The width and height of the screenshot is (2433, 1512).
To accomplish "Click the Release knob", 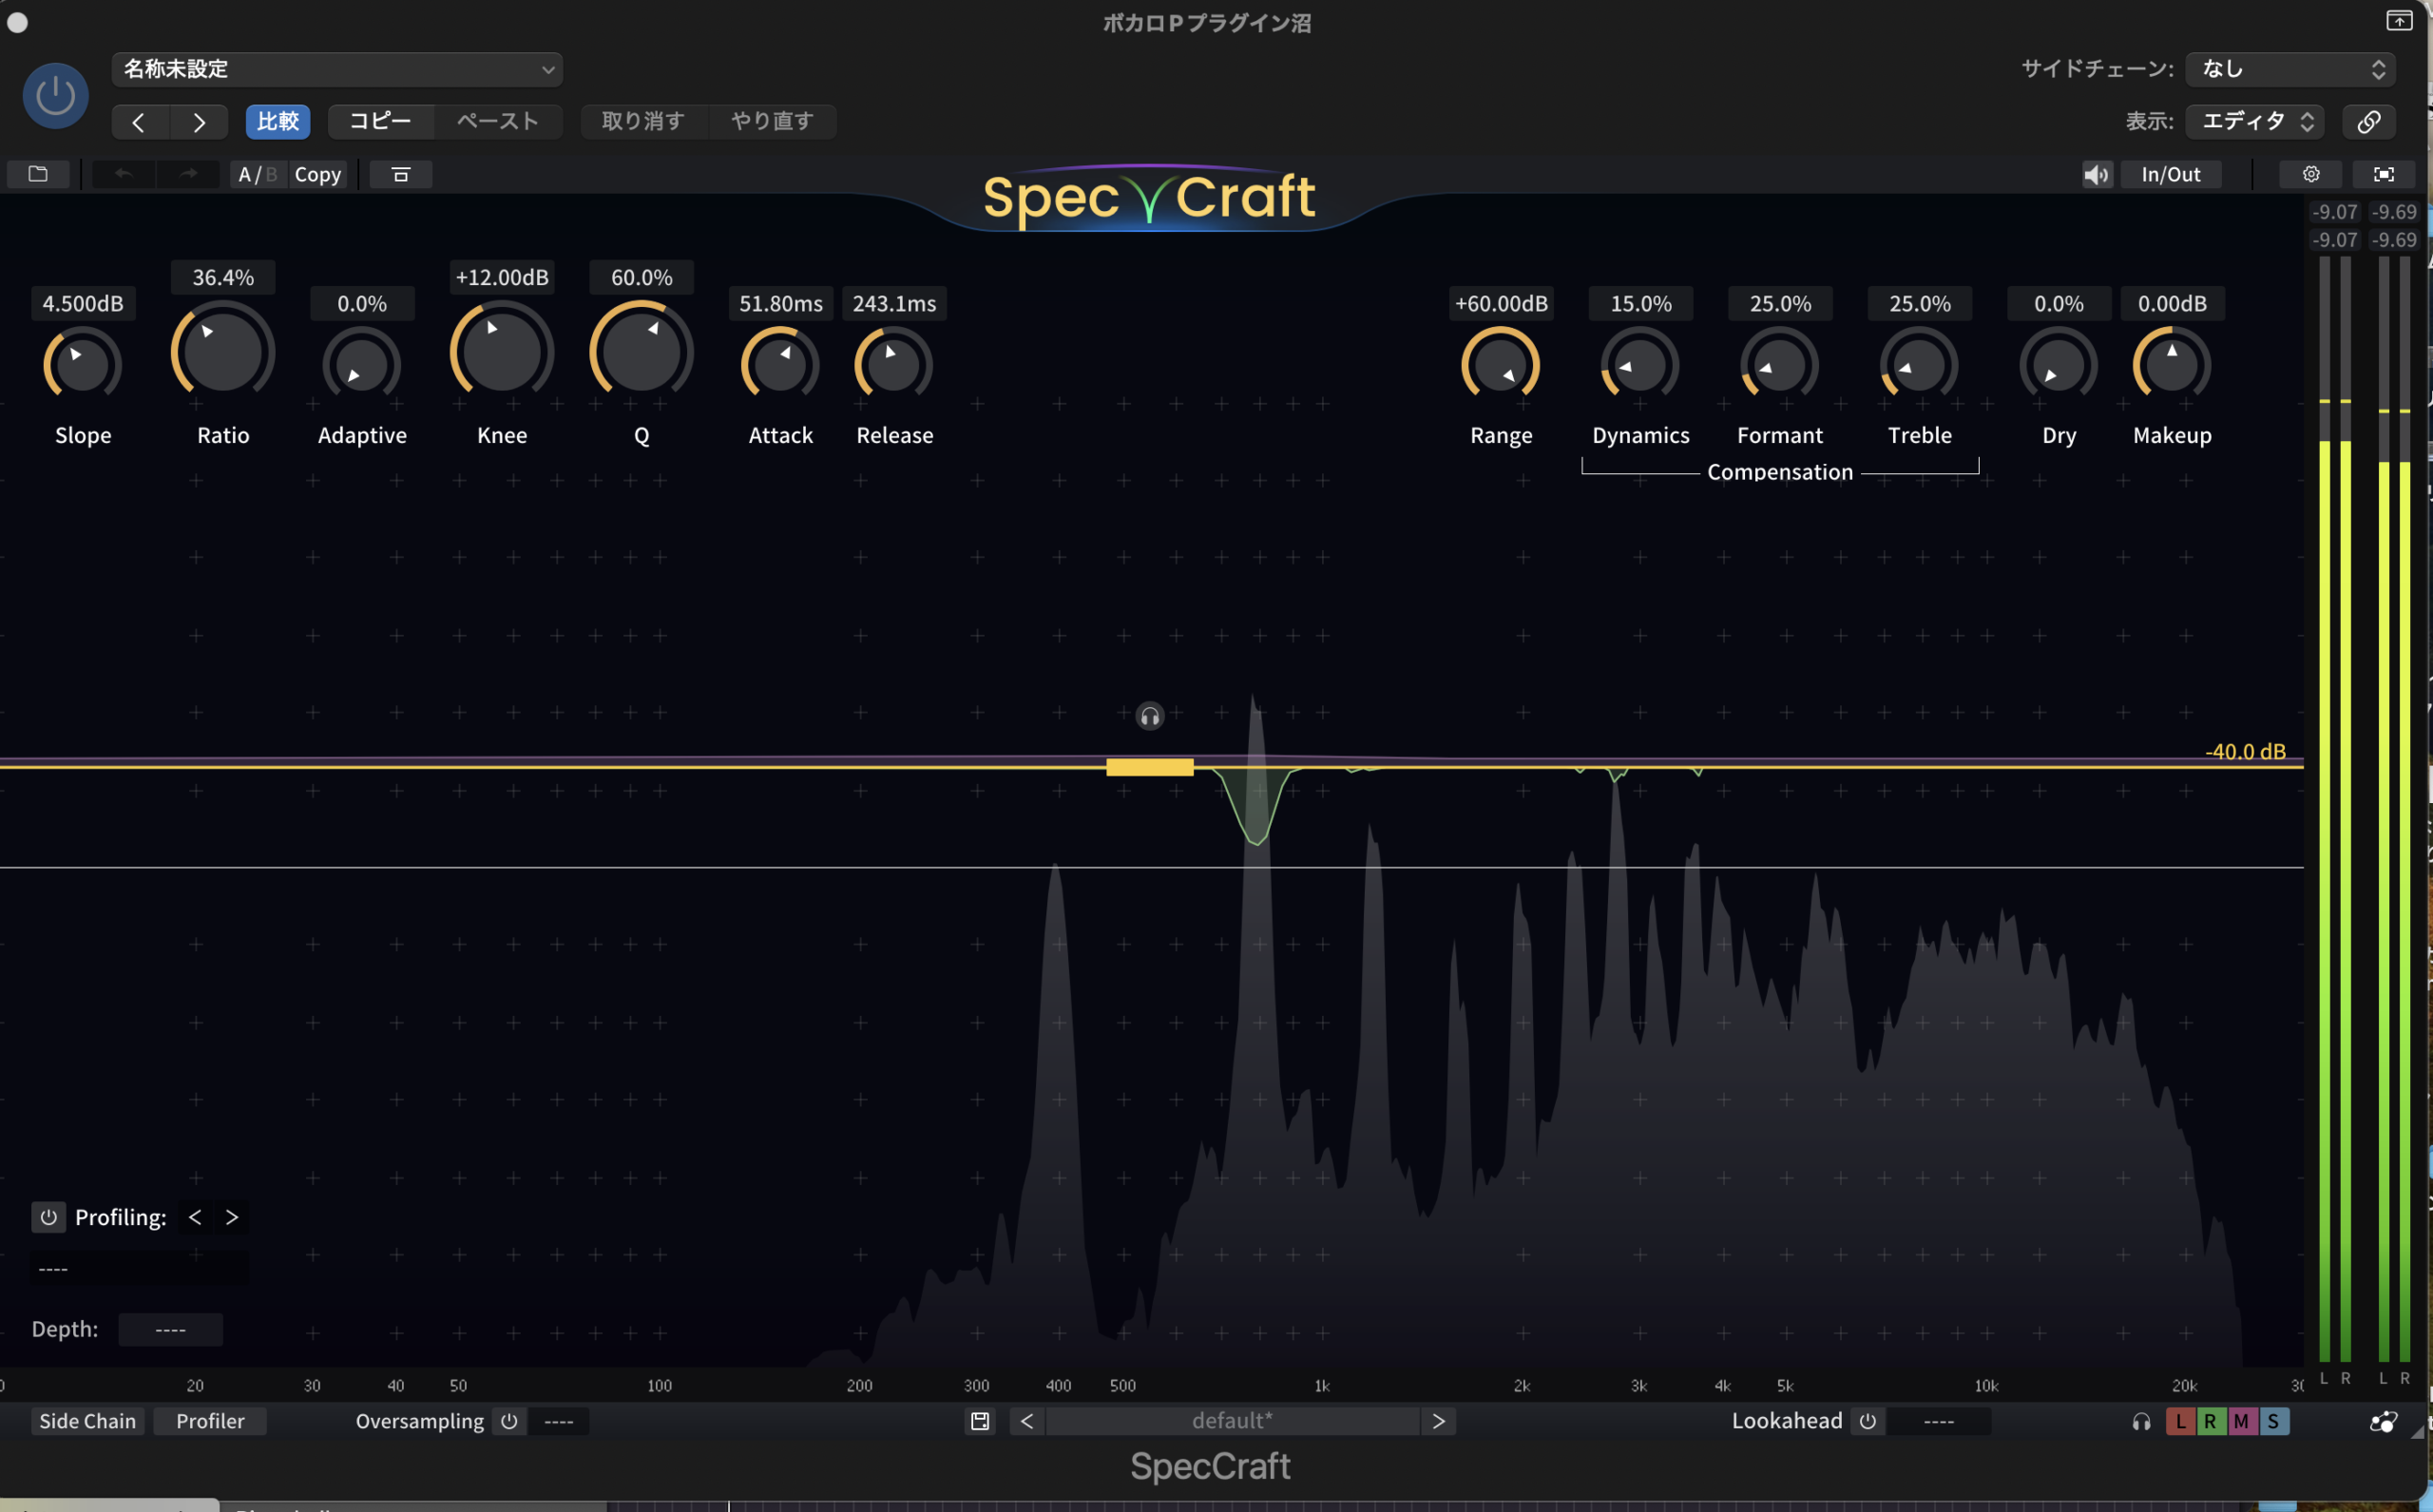I will click(894, 365).
